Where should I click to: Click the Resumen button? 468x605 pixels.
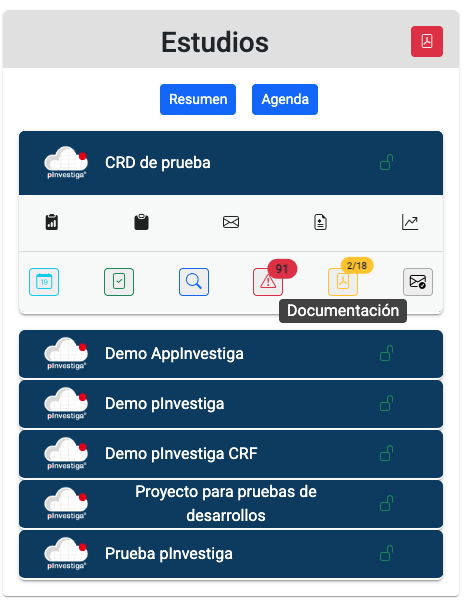(x=198, y=99)
